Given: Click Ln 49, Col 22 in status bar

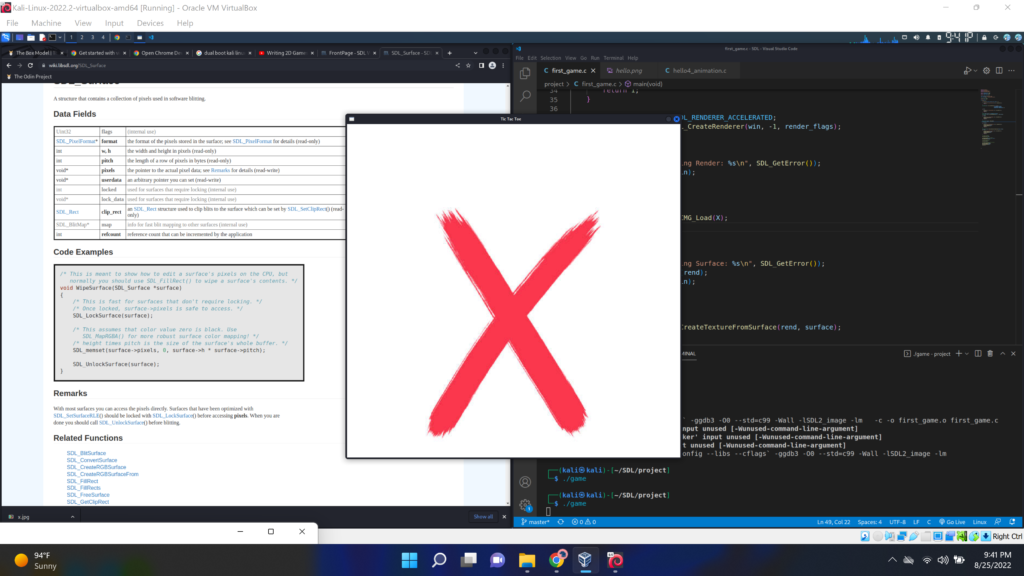Looking at the screenshot, I should 833,522.
